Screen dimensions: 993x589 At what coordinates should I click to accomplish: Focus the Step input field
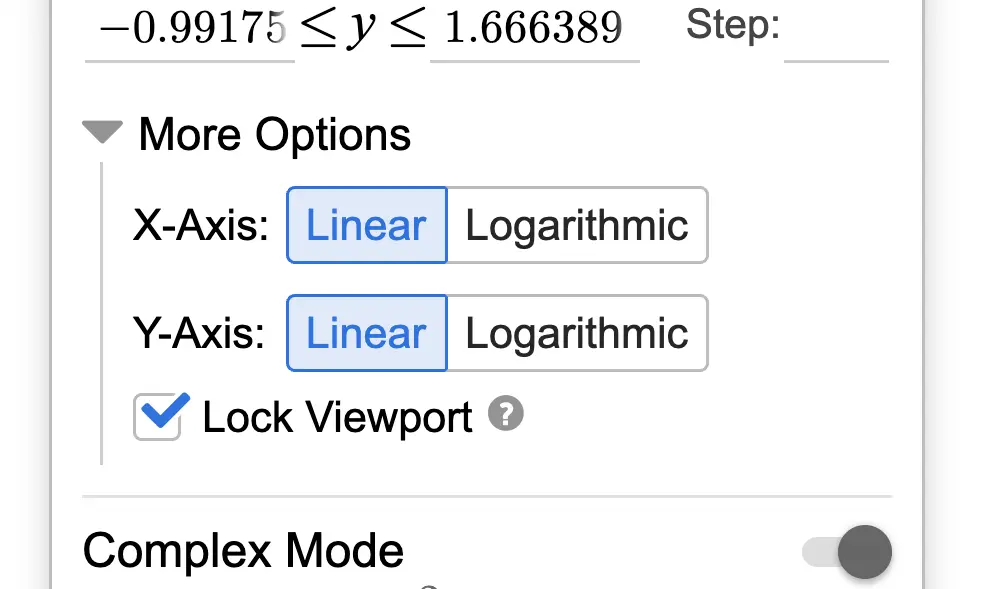[836, 31]
